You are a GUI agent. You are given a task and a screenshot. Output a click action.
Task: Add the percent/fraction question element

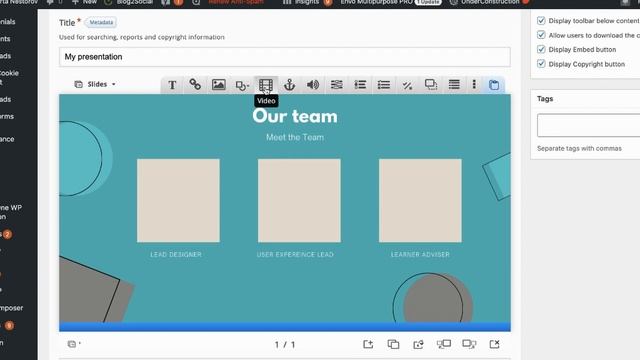coord(407,85)
